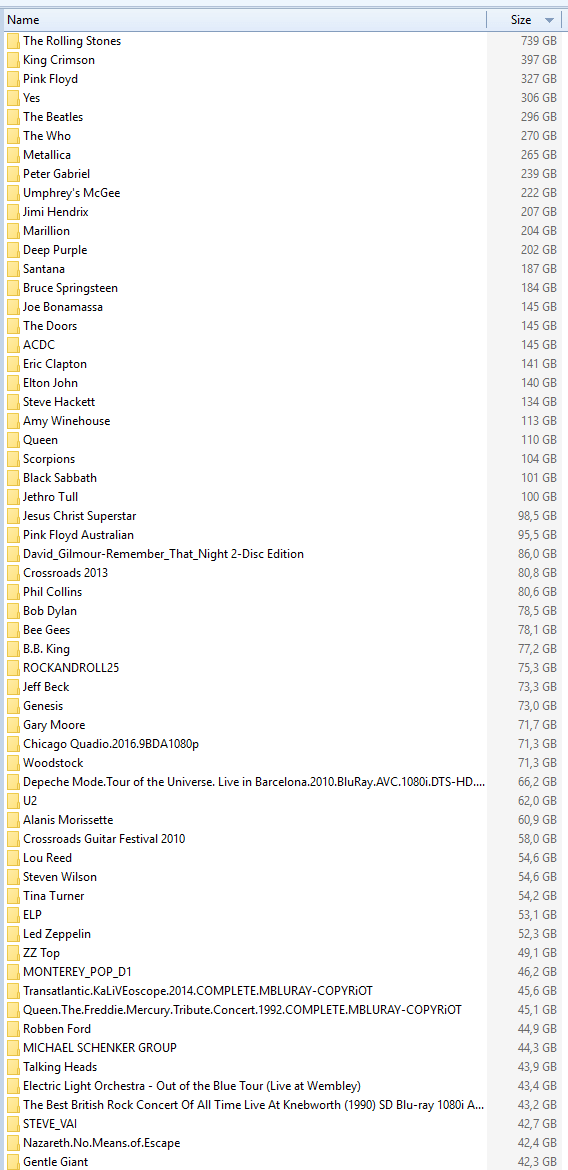
Task: Select the Bruce Springsteen folder name
Action: click(x=70, y=288)
